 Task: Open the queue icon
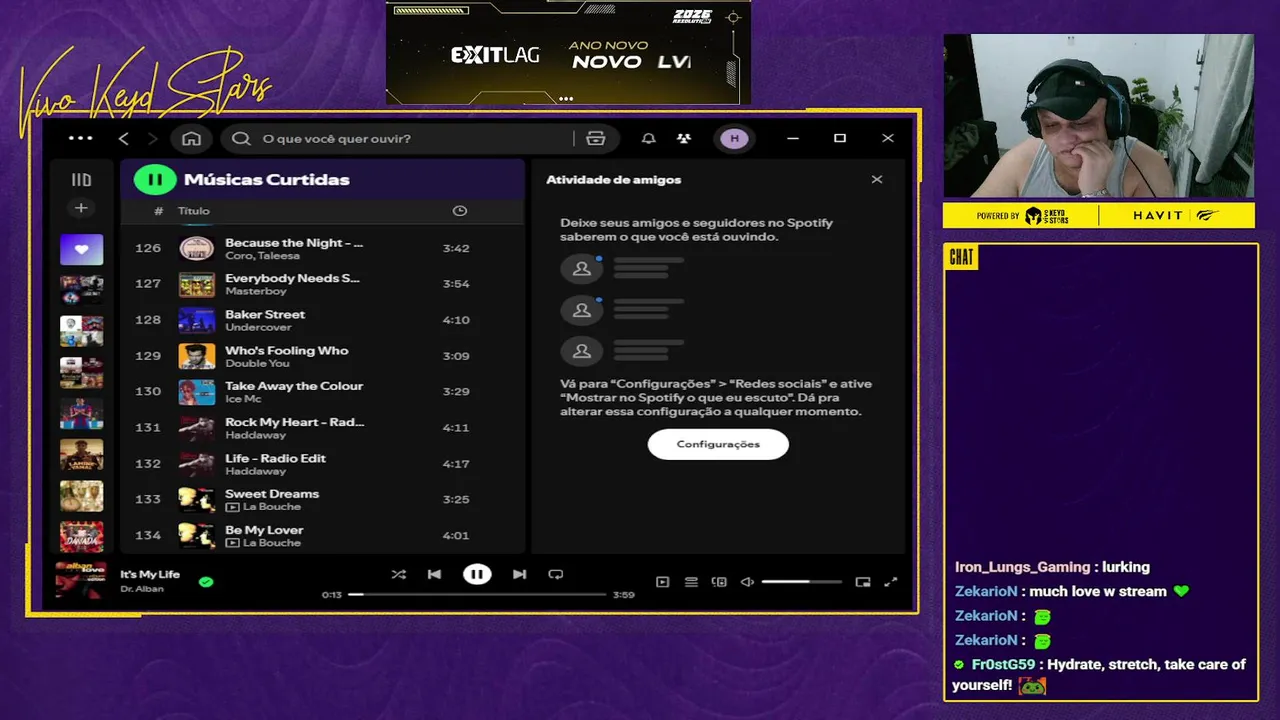click(x=691, y=582)
